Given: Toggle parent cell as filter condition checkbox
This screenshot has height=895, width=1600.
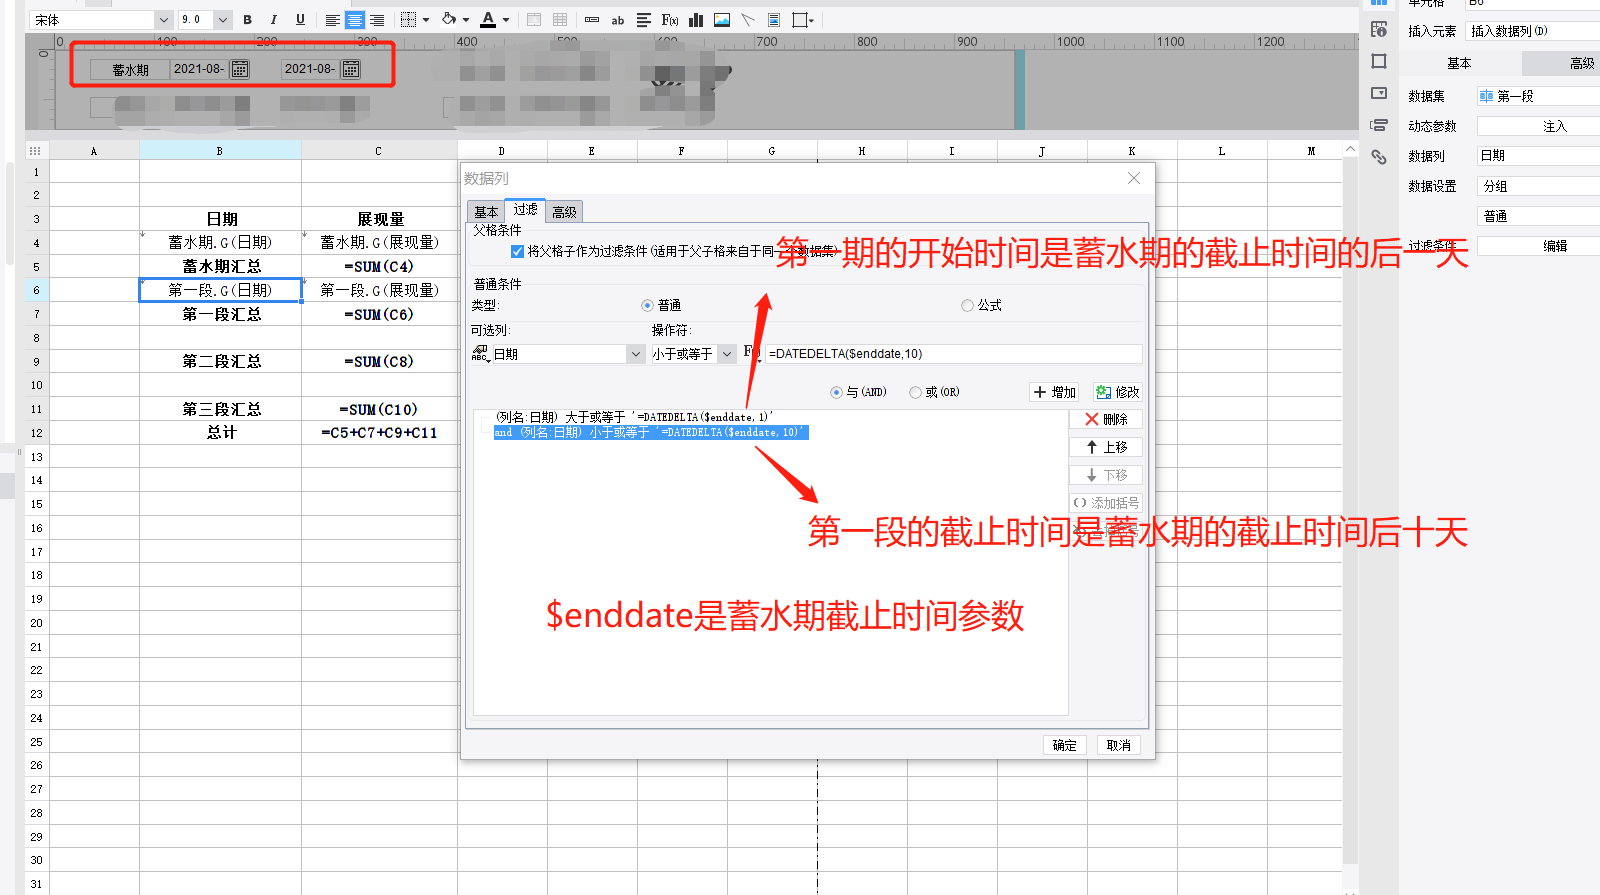Looking at the screenshot, I should pyautogui.click(x=517, y=251).
